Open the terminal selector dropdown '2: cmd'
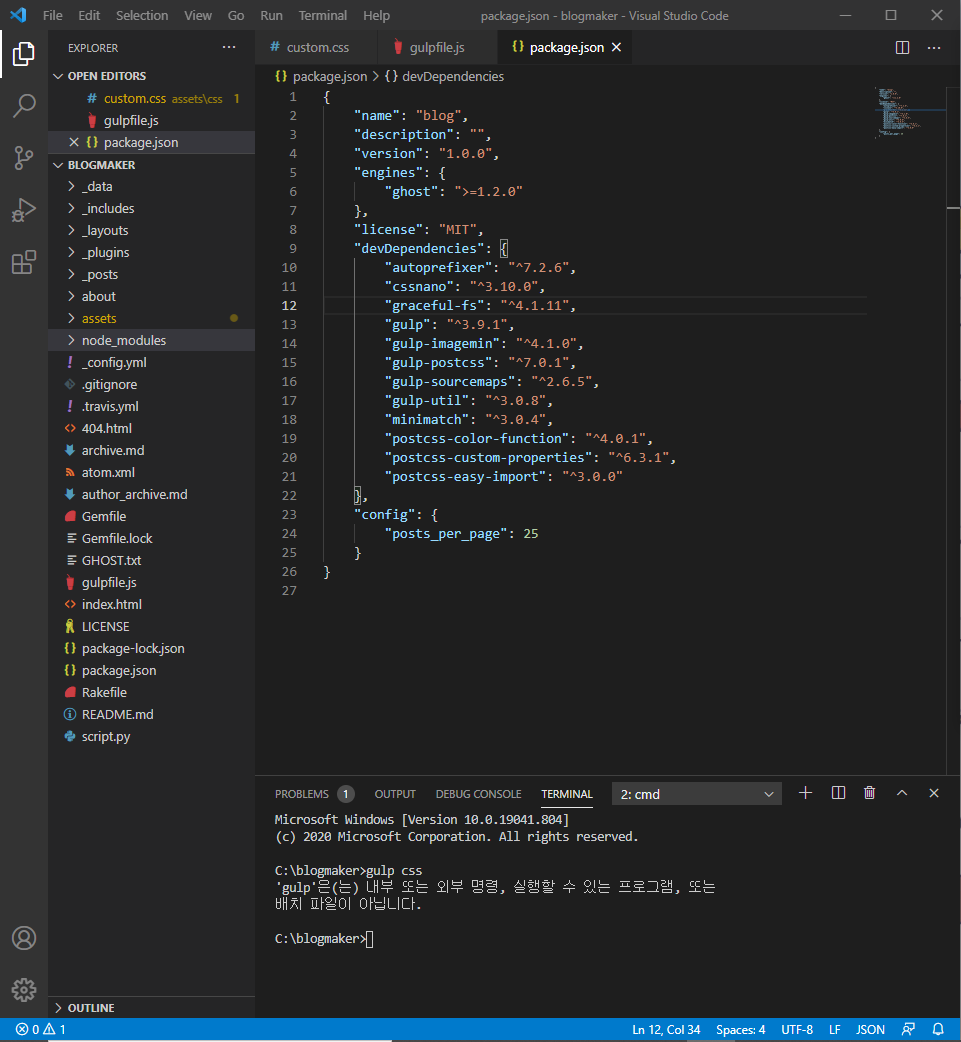Image resolution: width=961 pixels, height=1042 pixels. (696, 794)
